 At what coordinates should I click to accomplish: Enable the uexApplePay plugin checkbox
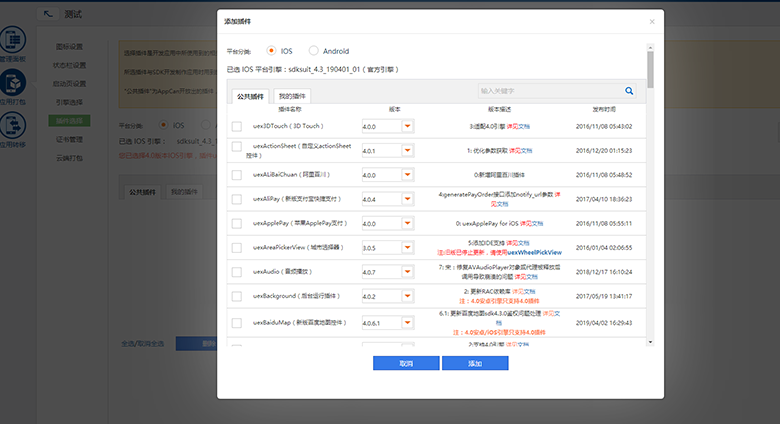click(237, 223)
